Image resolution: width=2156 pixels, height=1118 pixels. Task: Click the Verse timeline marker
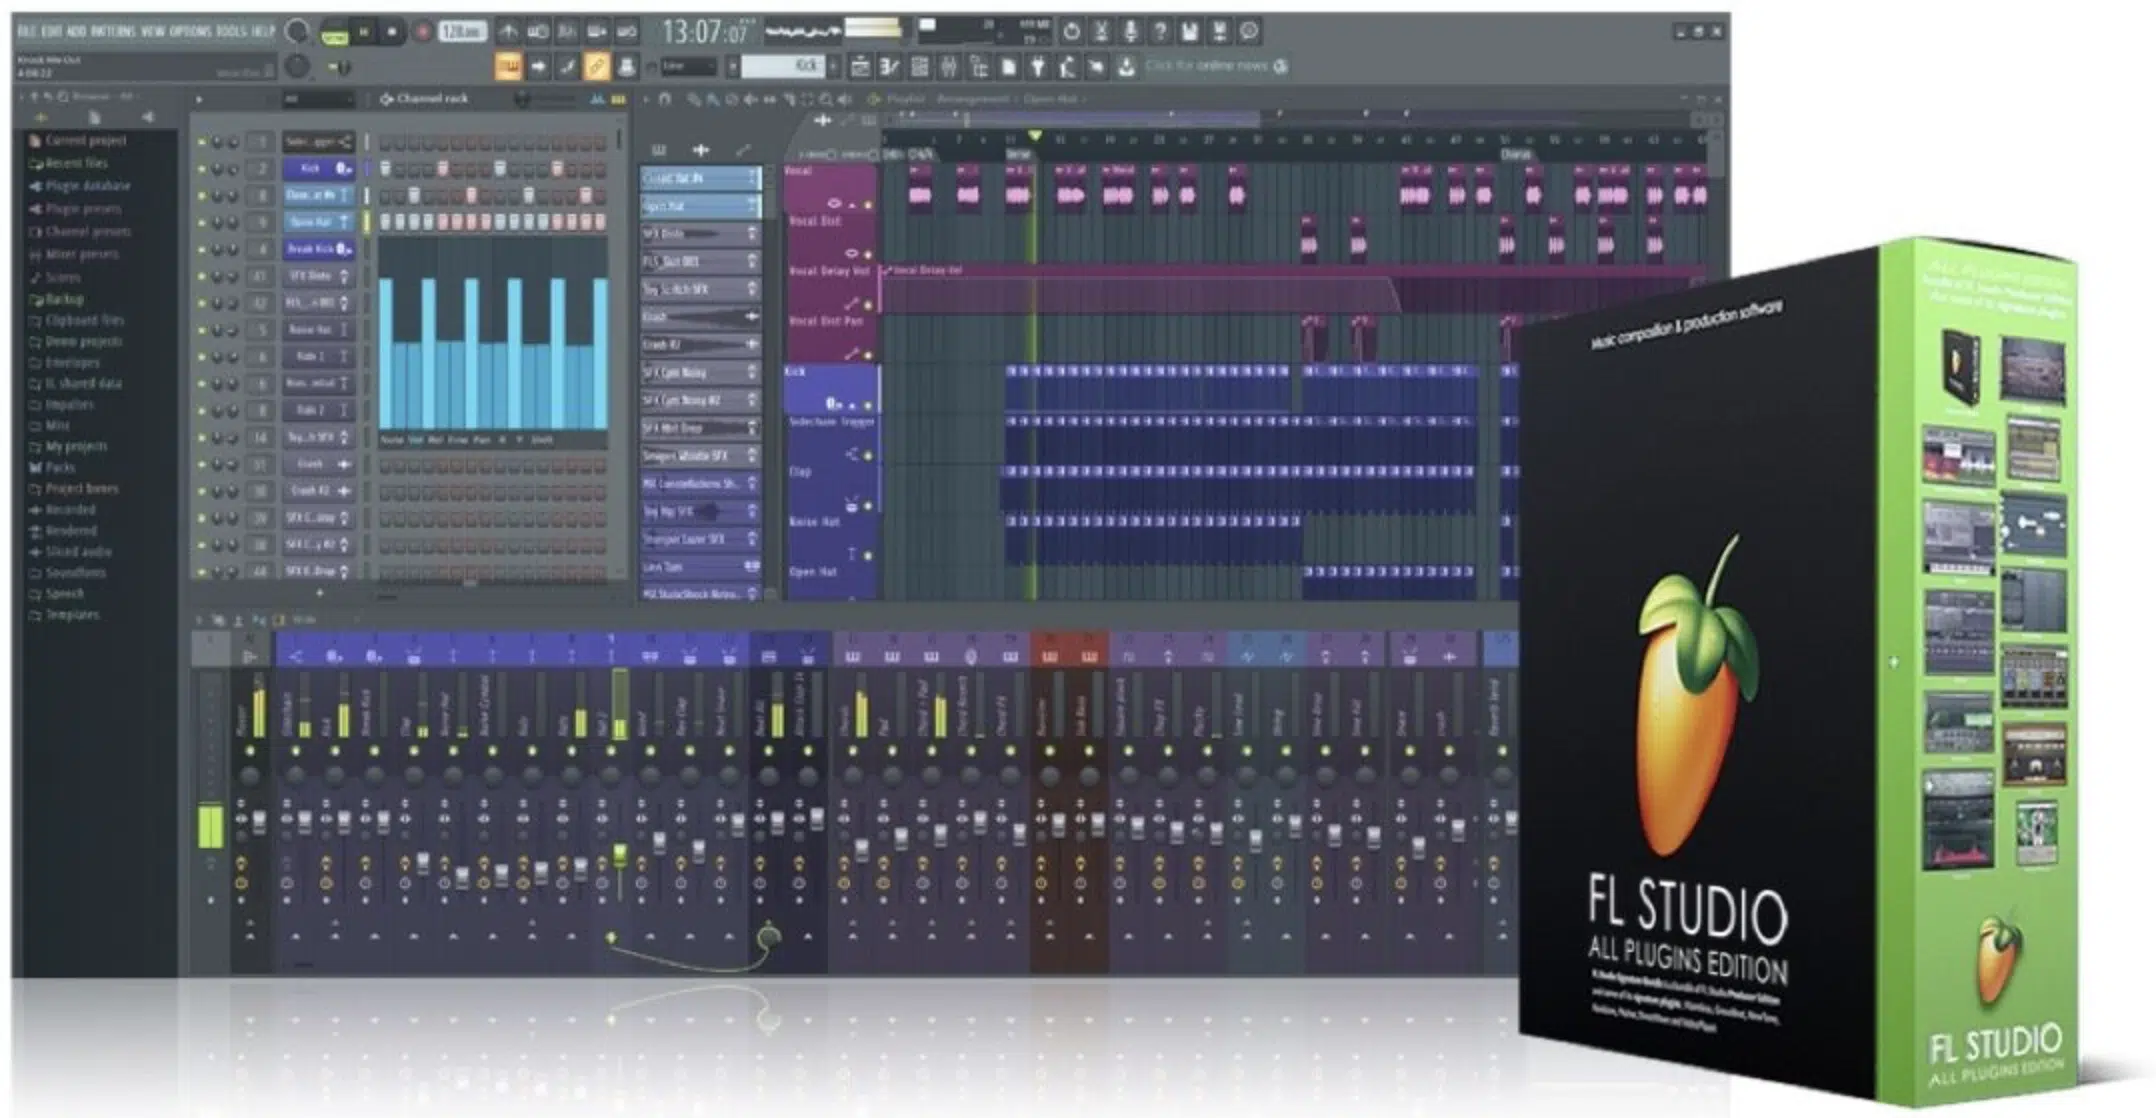(1018, 155)
